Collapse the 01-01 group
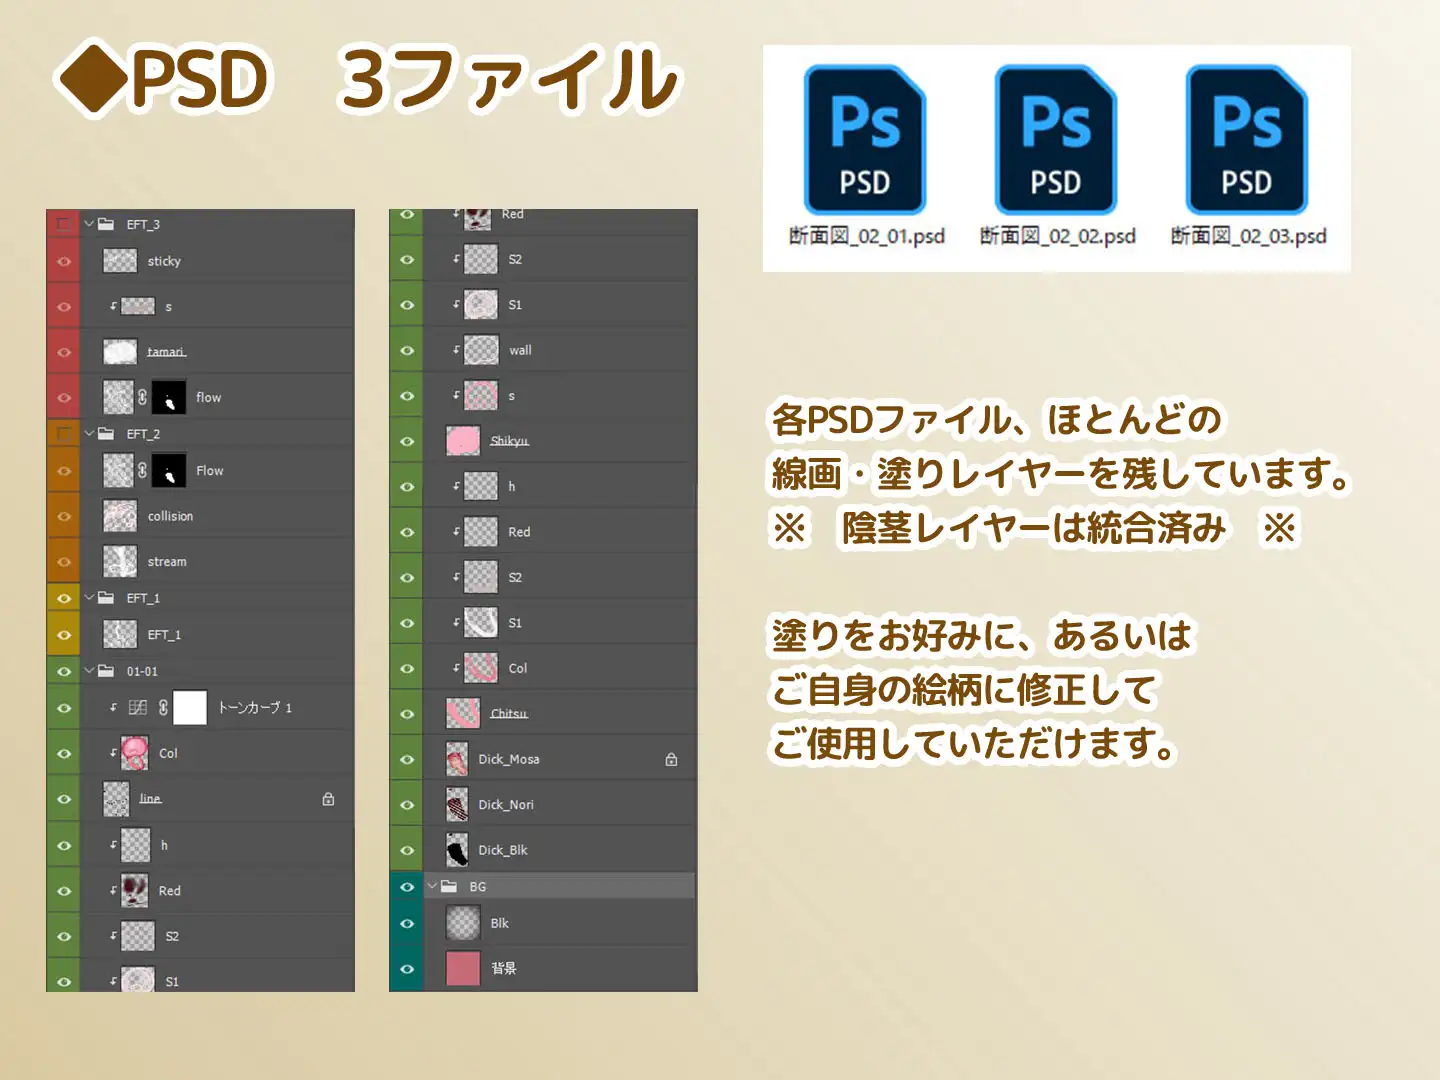Image resolution: width=1440 pixels, height=1080 pixels. tap(89, 670)
